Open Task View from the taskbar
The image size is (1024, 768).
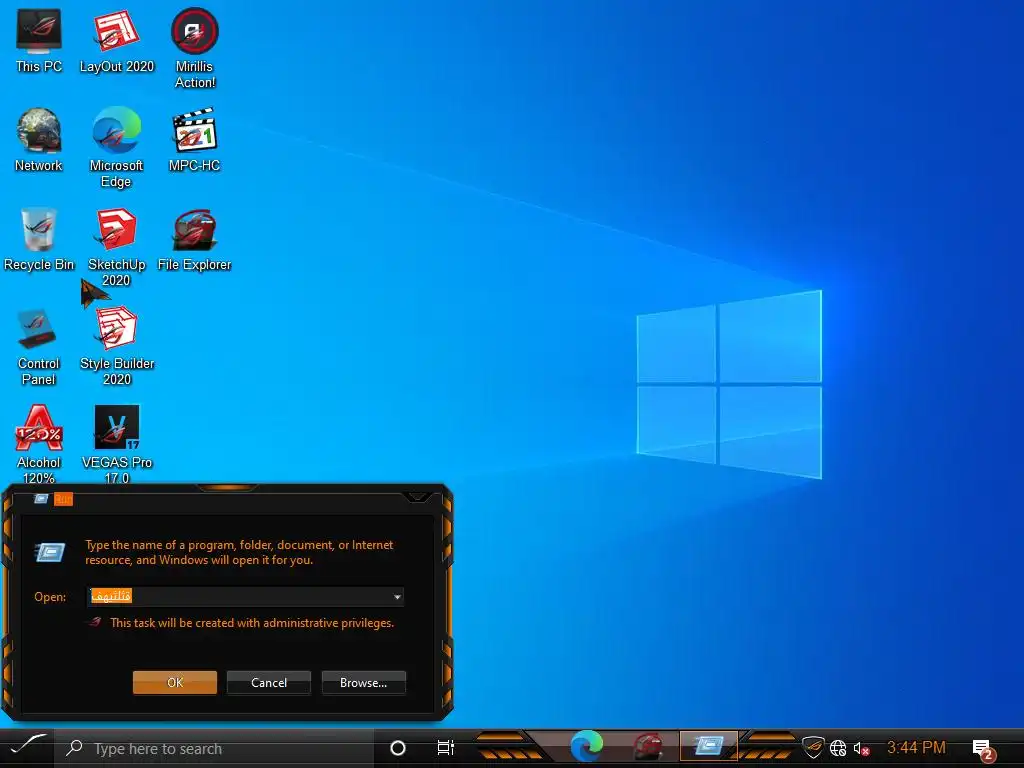pyautogui.click(x=445, y=748)
